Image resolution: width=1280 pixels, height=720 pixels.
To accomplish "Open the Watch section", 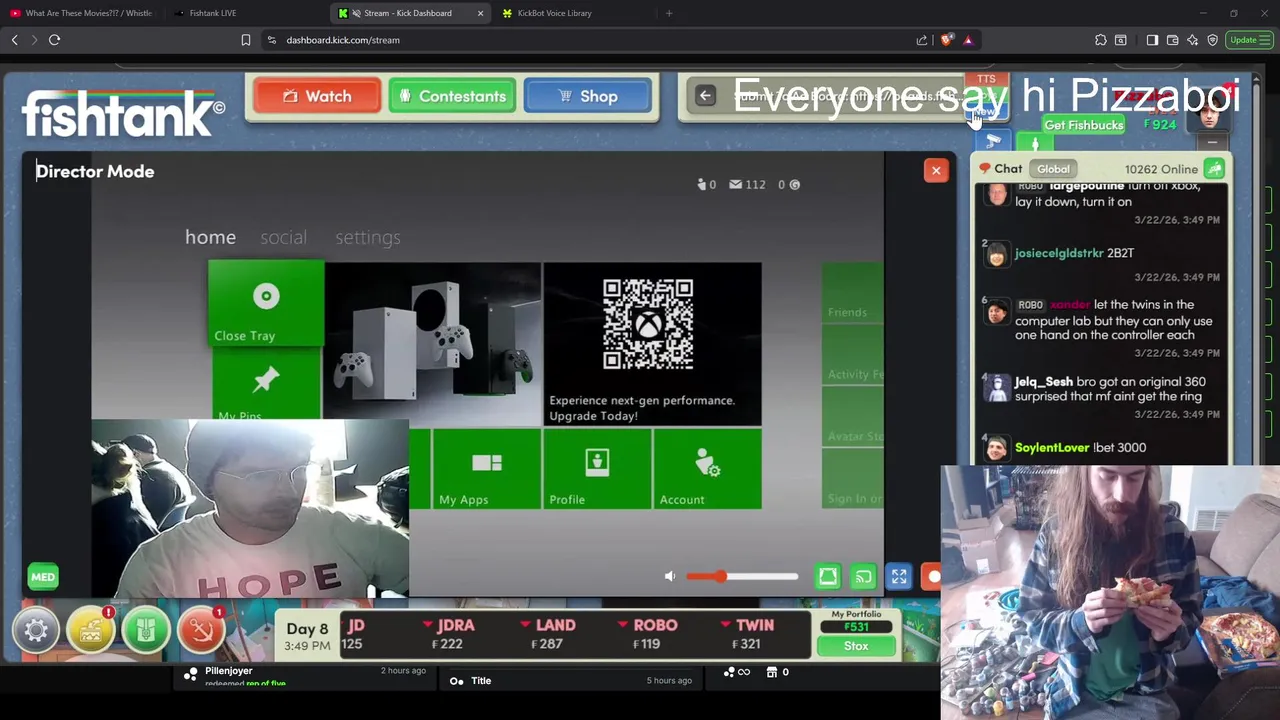I will [x=316, y=96].
